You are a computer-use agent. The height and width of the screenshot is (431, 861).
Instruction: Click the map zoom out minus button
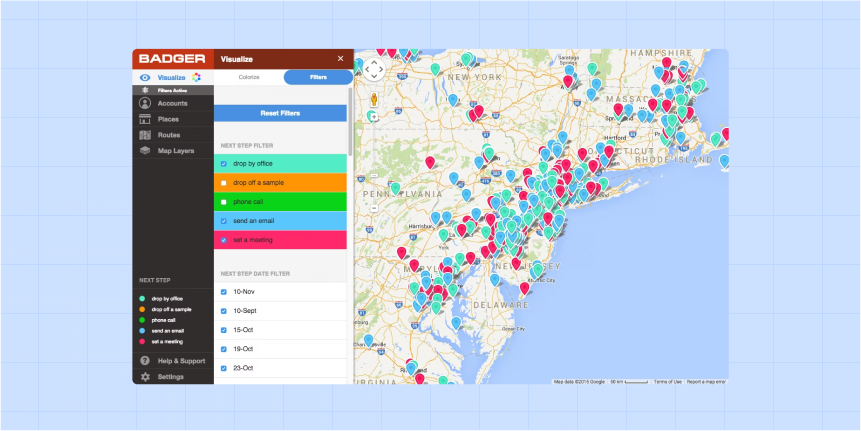[374, 209]
